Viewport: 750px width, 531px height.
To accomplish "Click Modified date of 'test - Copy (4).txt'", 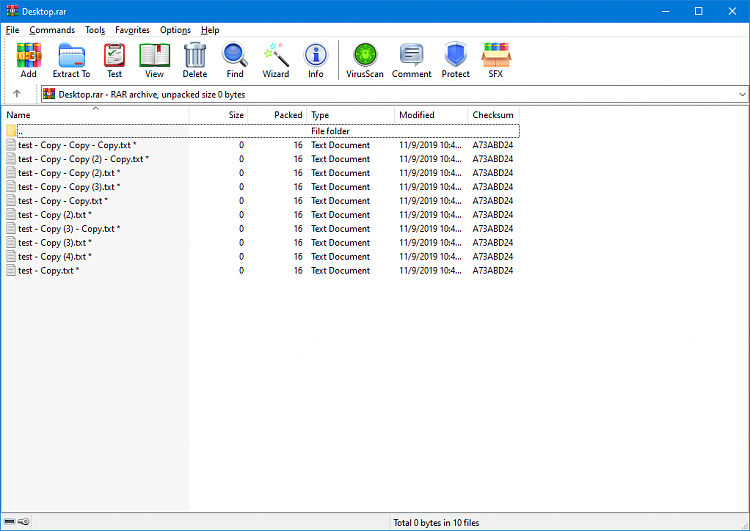I will point(430,256).
